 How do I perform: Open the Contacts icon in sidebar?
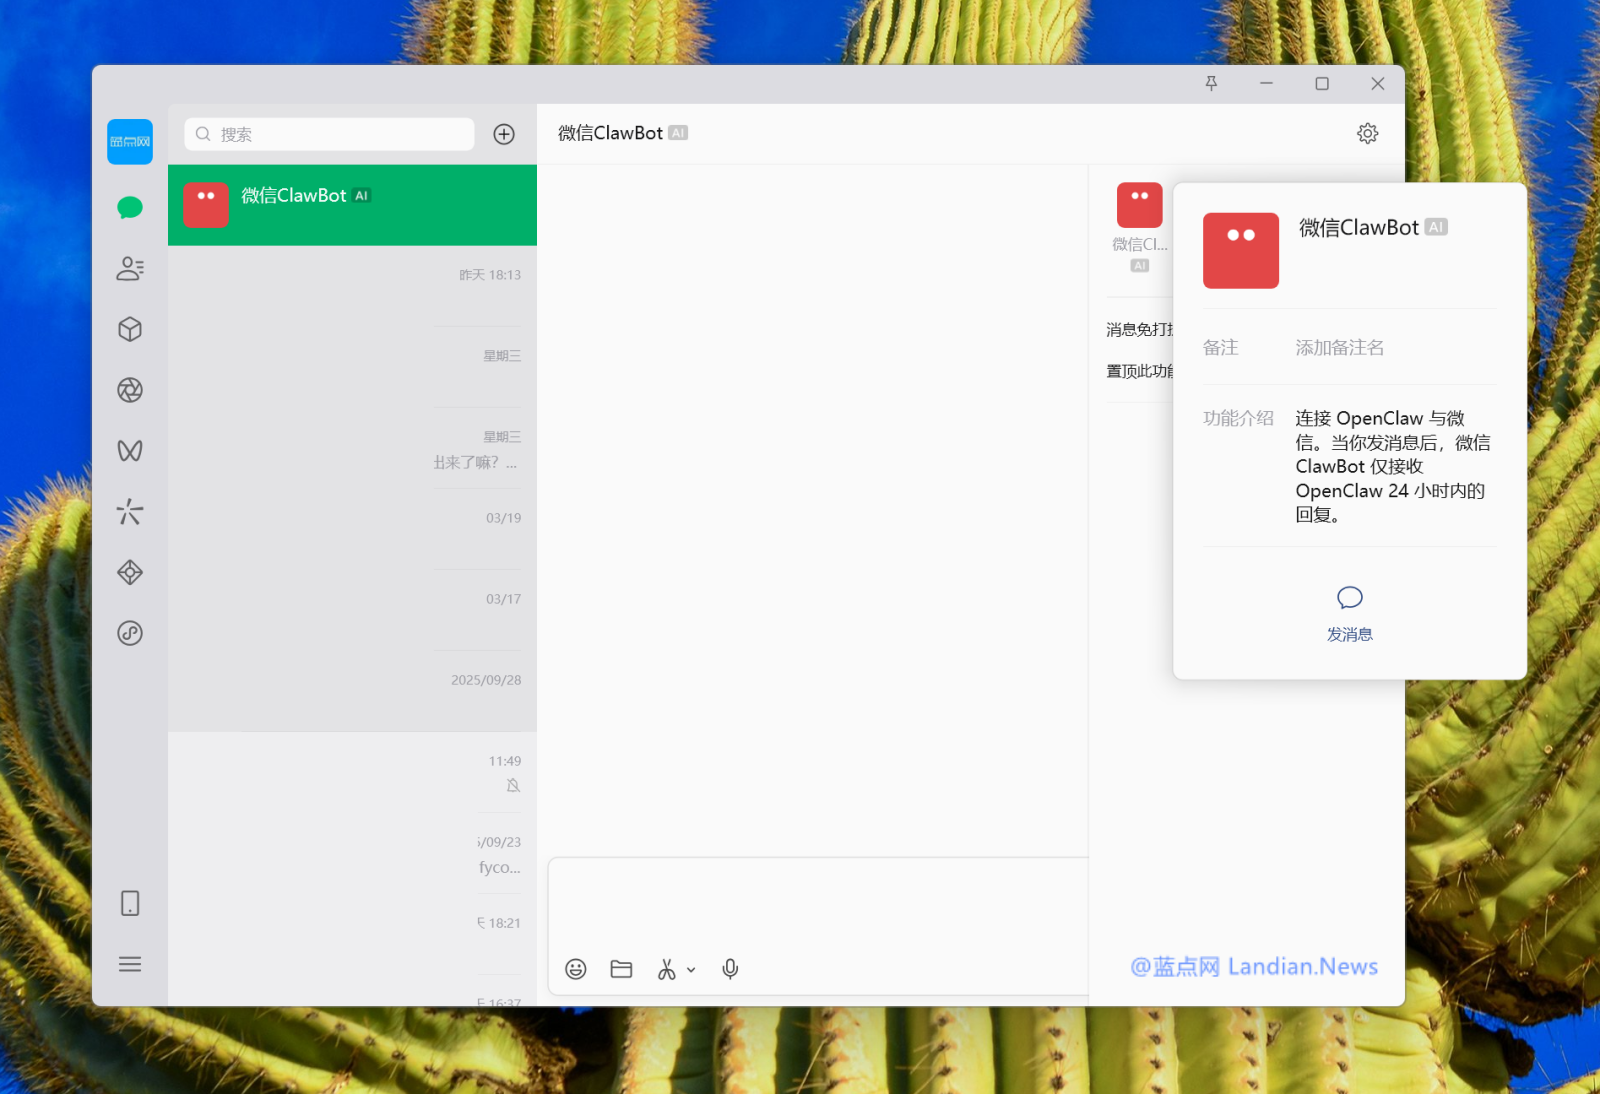pyautogui.click(x=130, y=269)
